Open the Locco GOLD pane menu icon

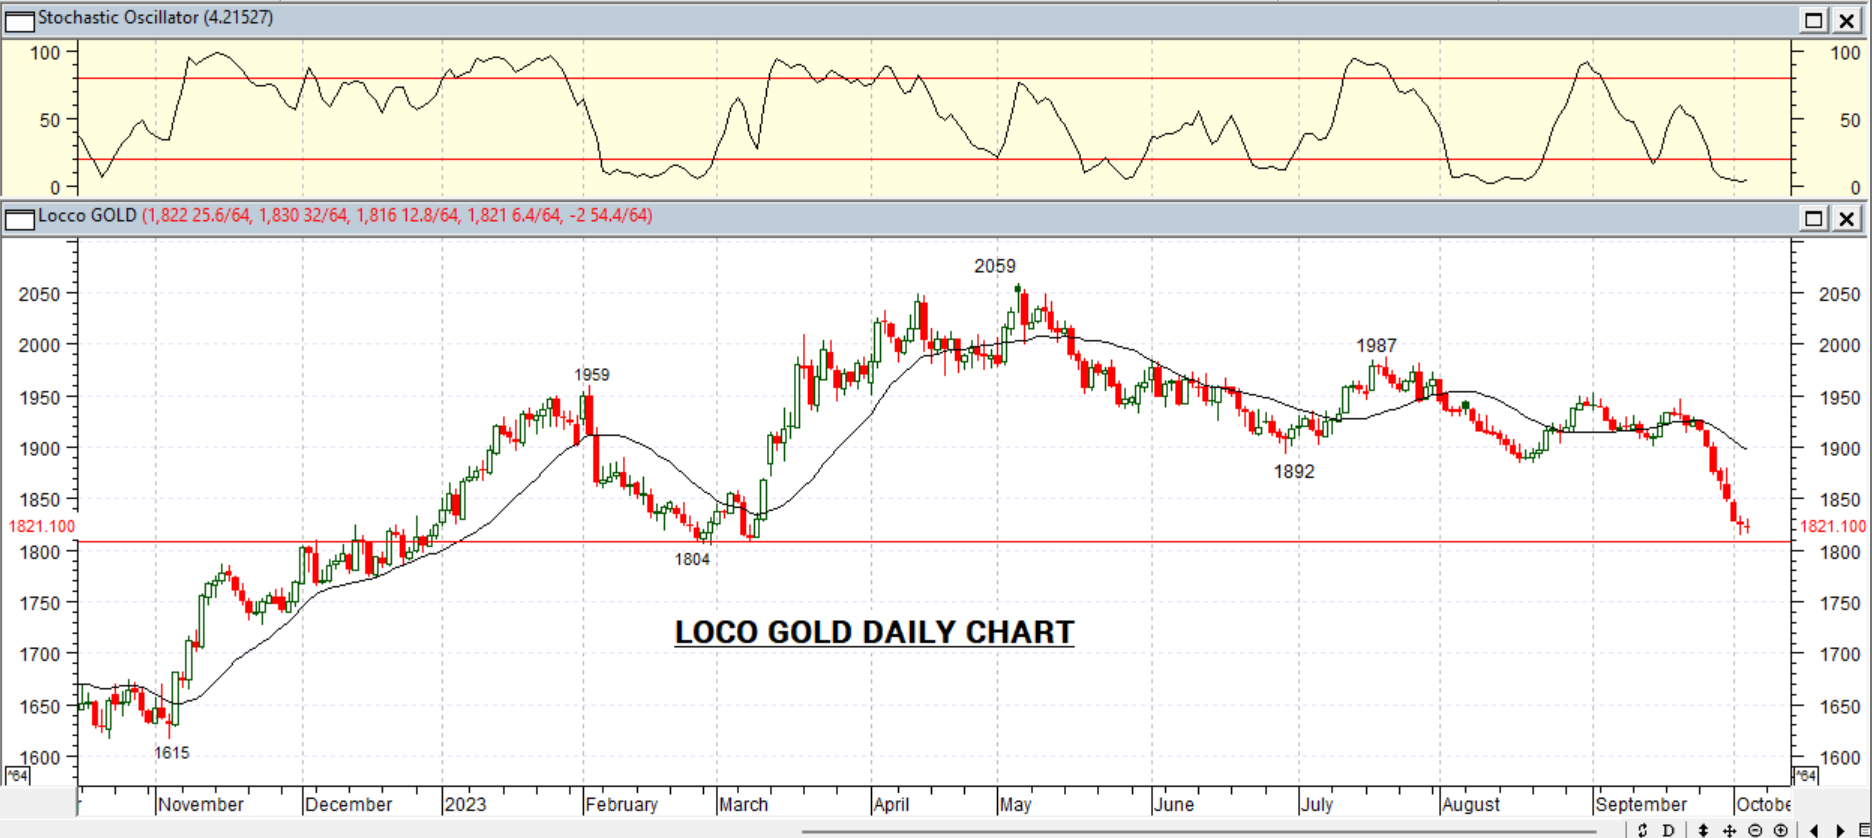coord(19,218)
